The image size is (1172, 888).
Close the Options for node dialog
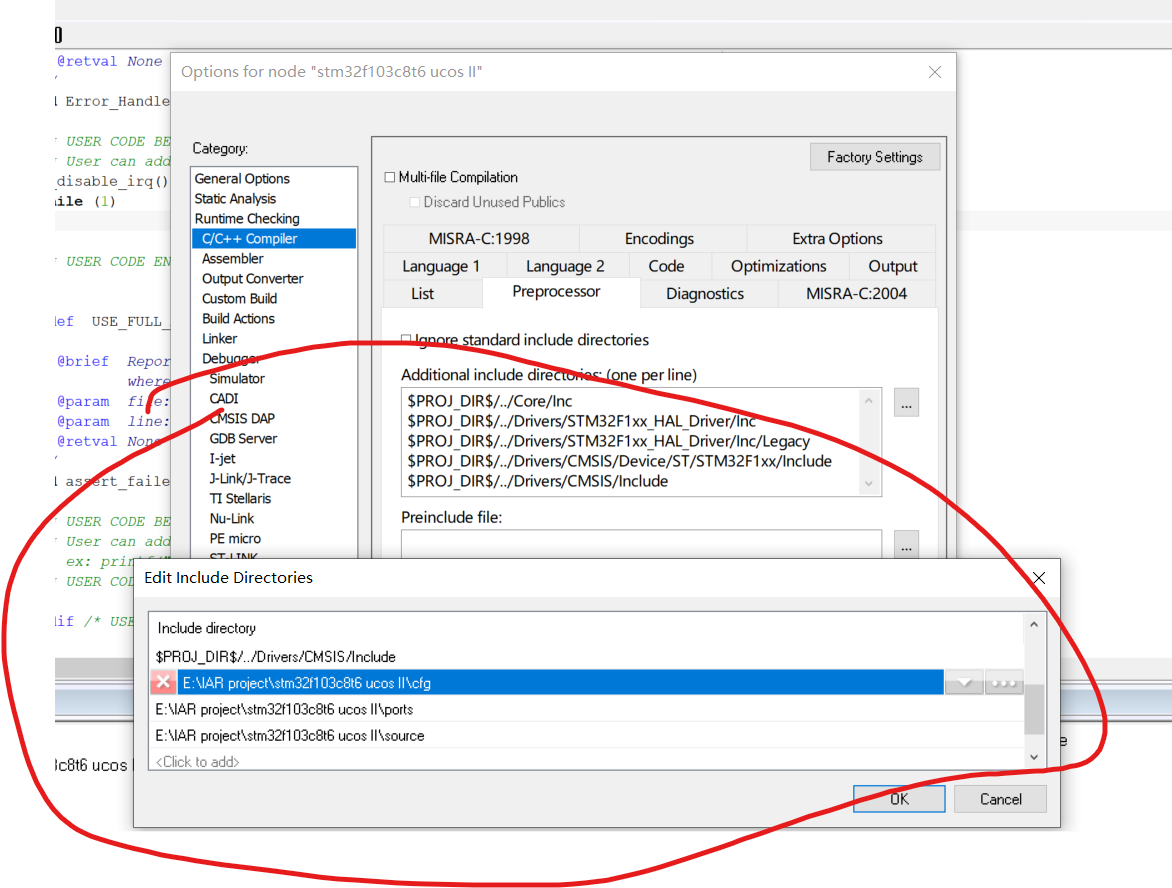934,72
